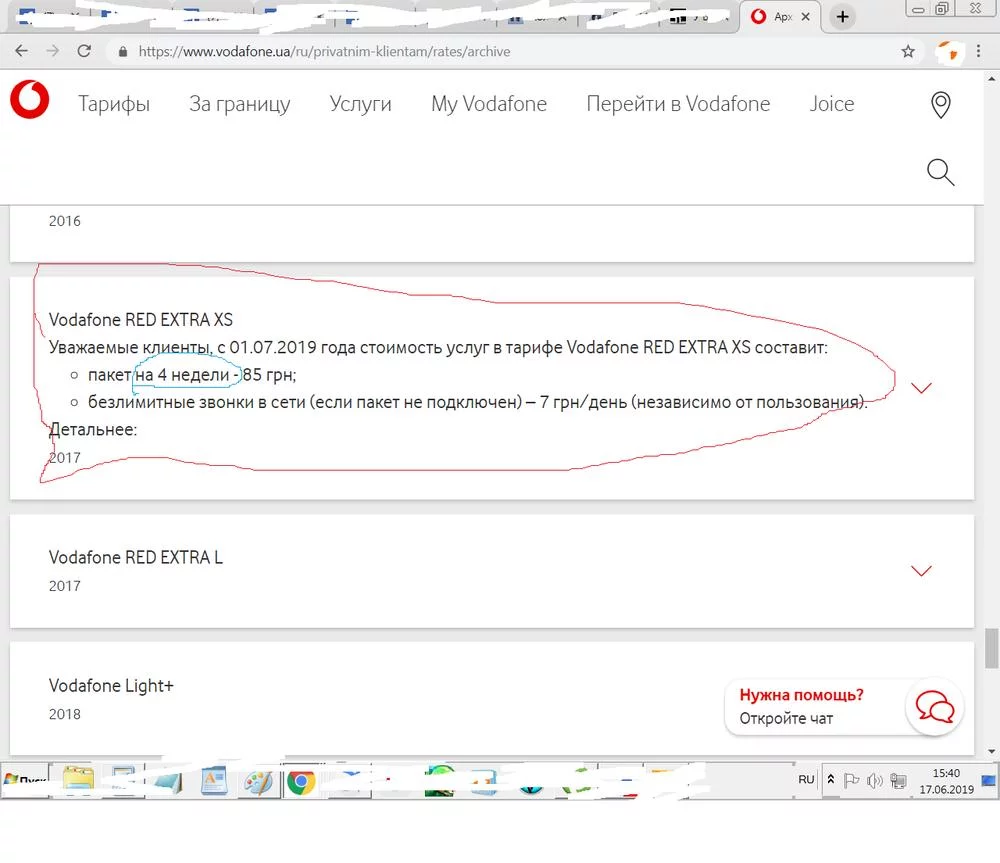
Task: Open Перейти в Vodafone menu item
Action: pos(679,103)
